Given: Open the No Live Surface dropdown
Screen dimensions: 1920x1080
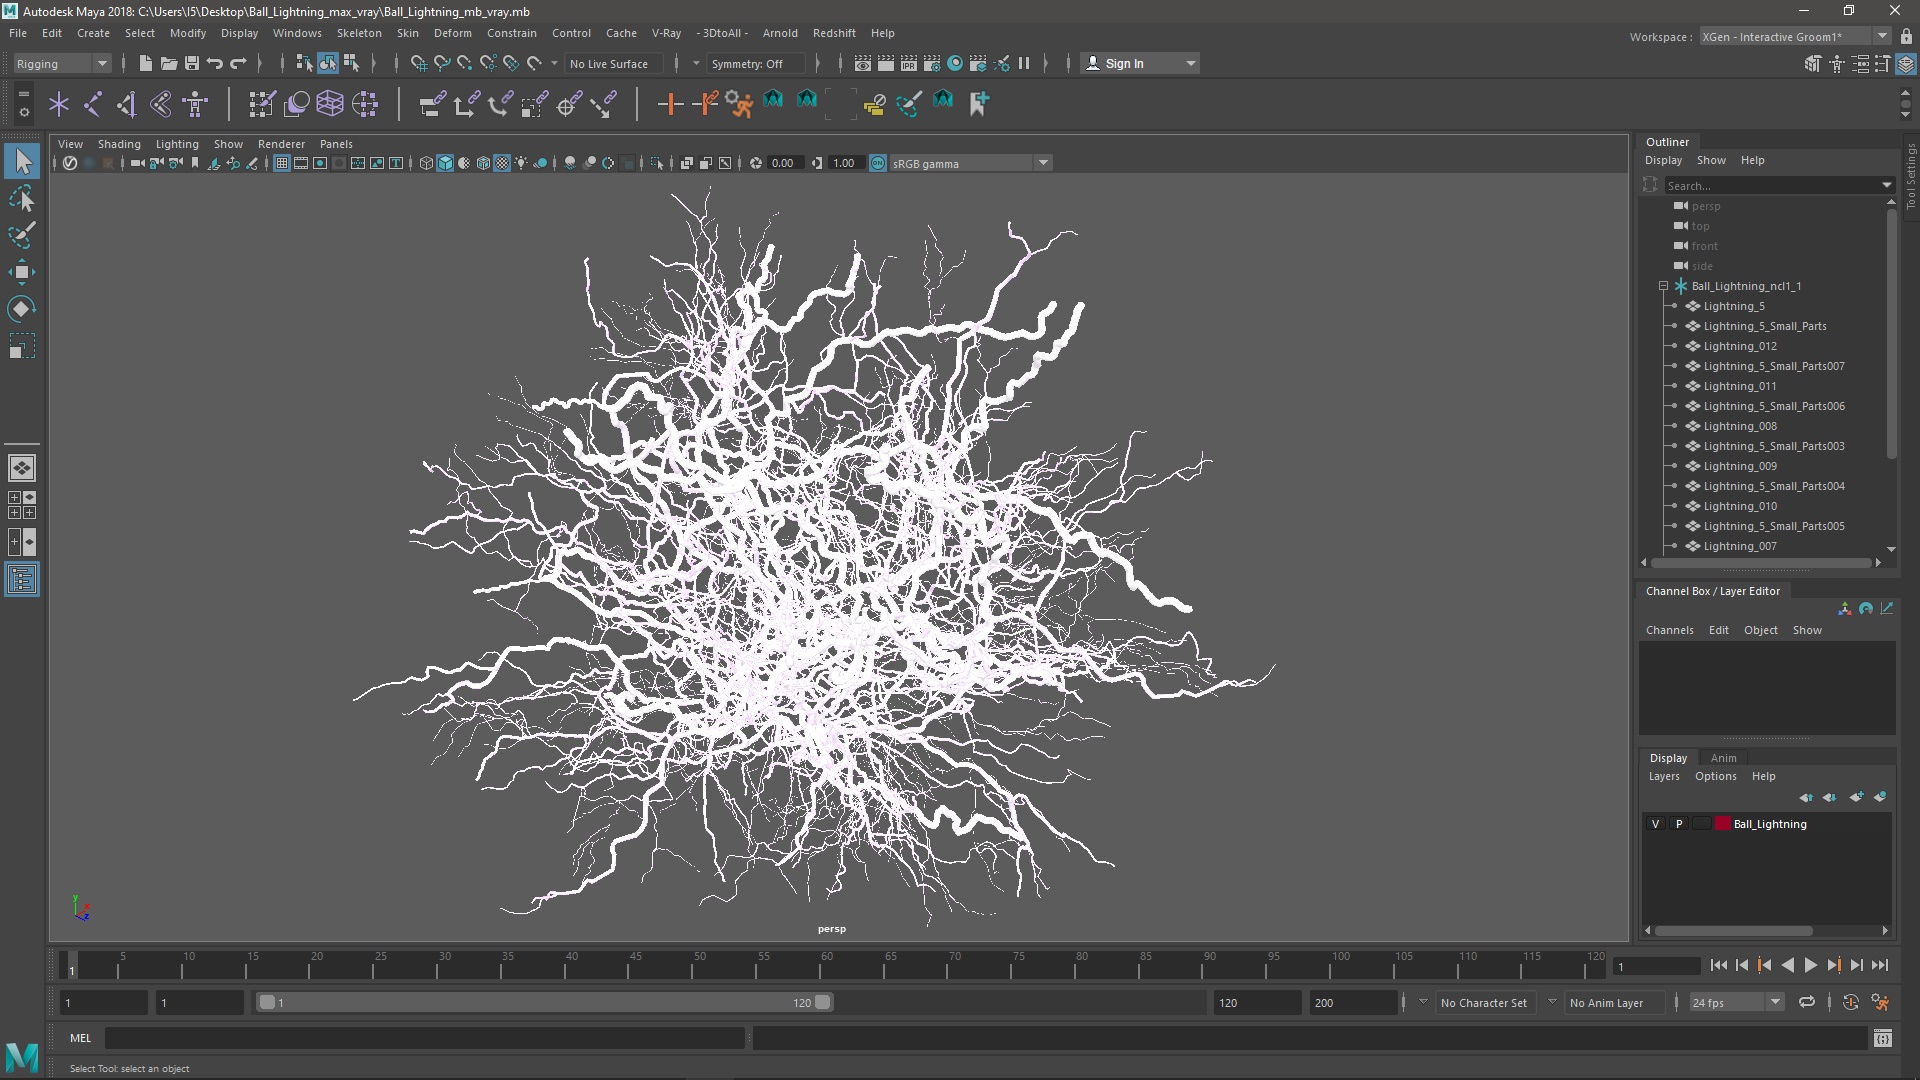Looking at the screenshot, I should [x=613, y=63].
